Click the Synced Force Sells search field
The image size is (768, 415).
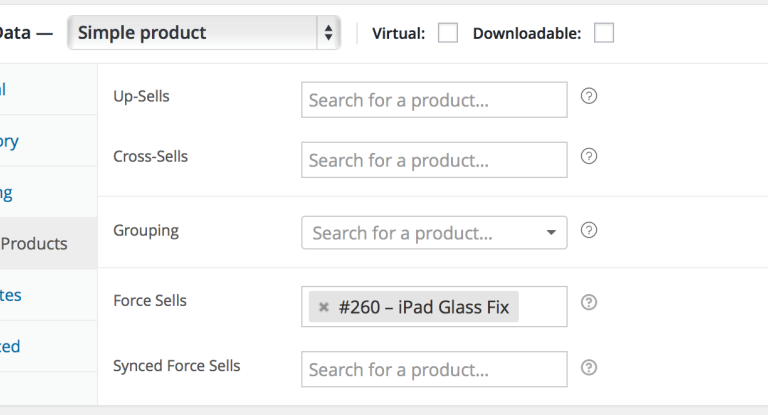click(x=434, y=369)
